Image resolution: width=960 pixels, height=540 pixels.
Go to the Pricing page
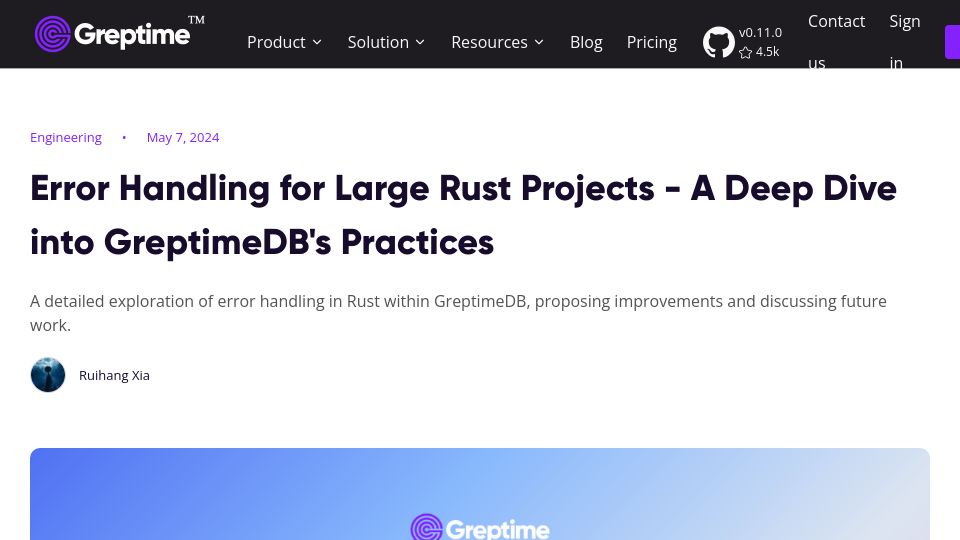(651, 42)
